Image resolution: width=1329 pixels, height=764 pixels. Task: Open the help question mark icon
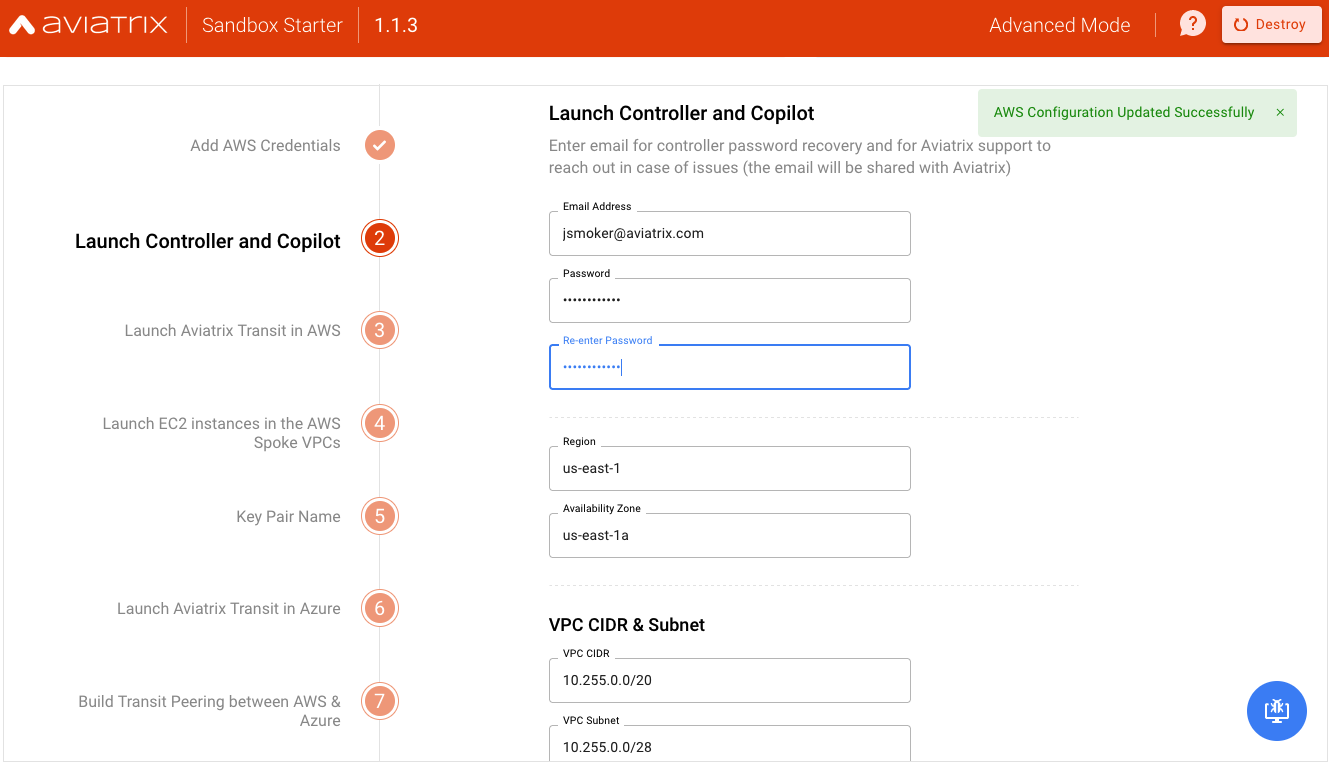point(1192,24)
